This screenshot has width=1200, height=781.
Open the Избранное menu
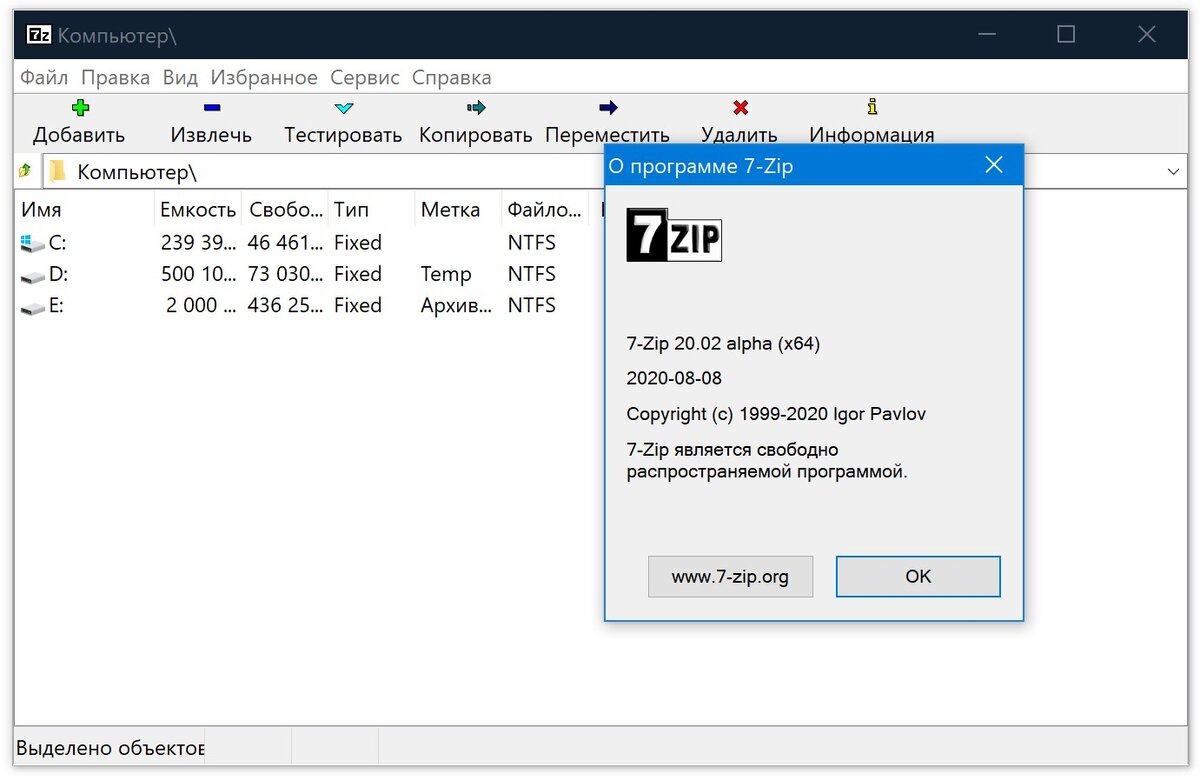[x=263, y=77]
